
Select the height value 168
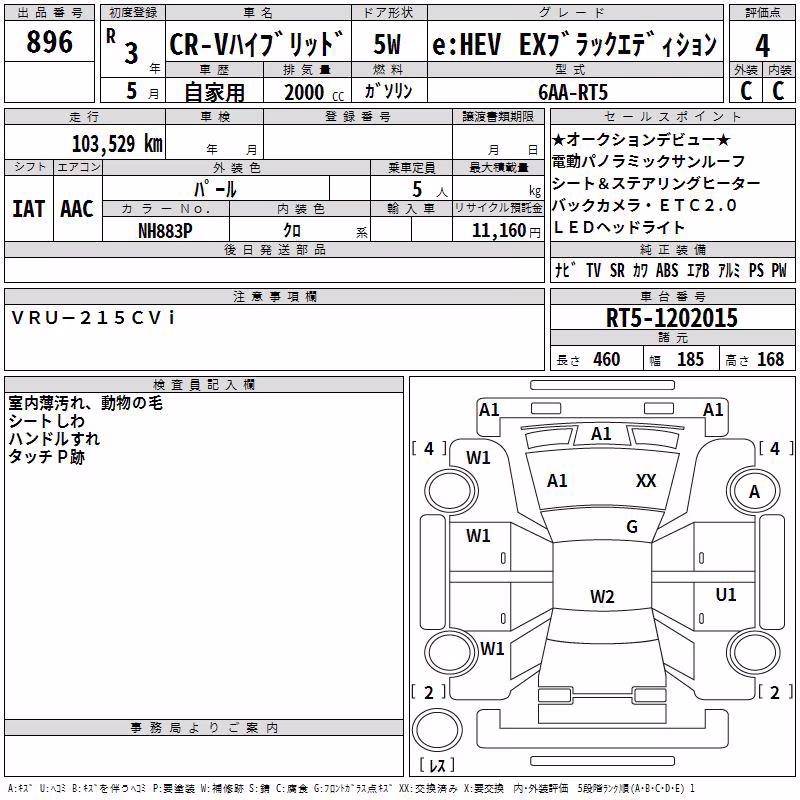tap(770, 359)
